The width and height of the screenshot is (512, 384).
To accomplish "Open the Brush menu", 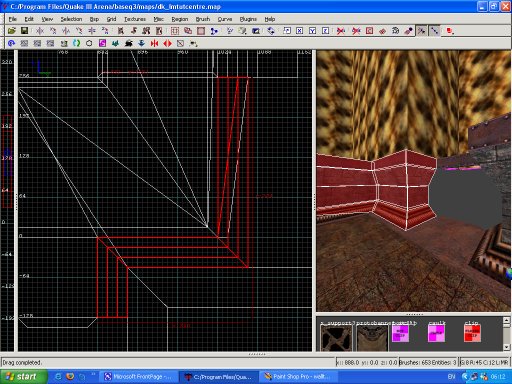I will pyautogui.click(x=203, y=19).
